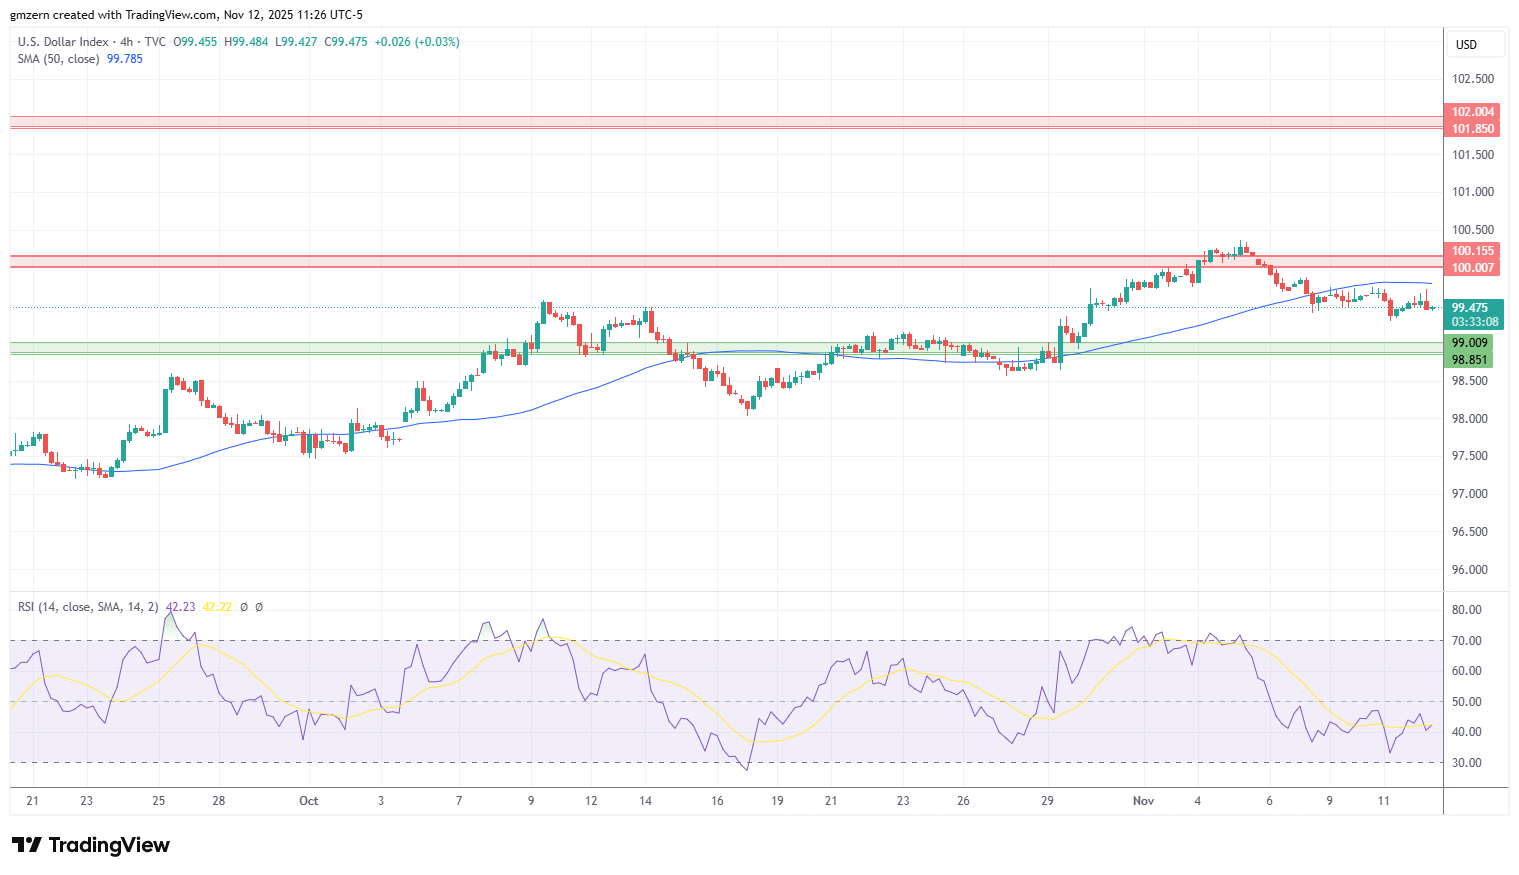Click the SMA (50, close) indicator label

pos(58,59)
